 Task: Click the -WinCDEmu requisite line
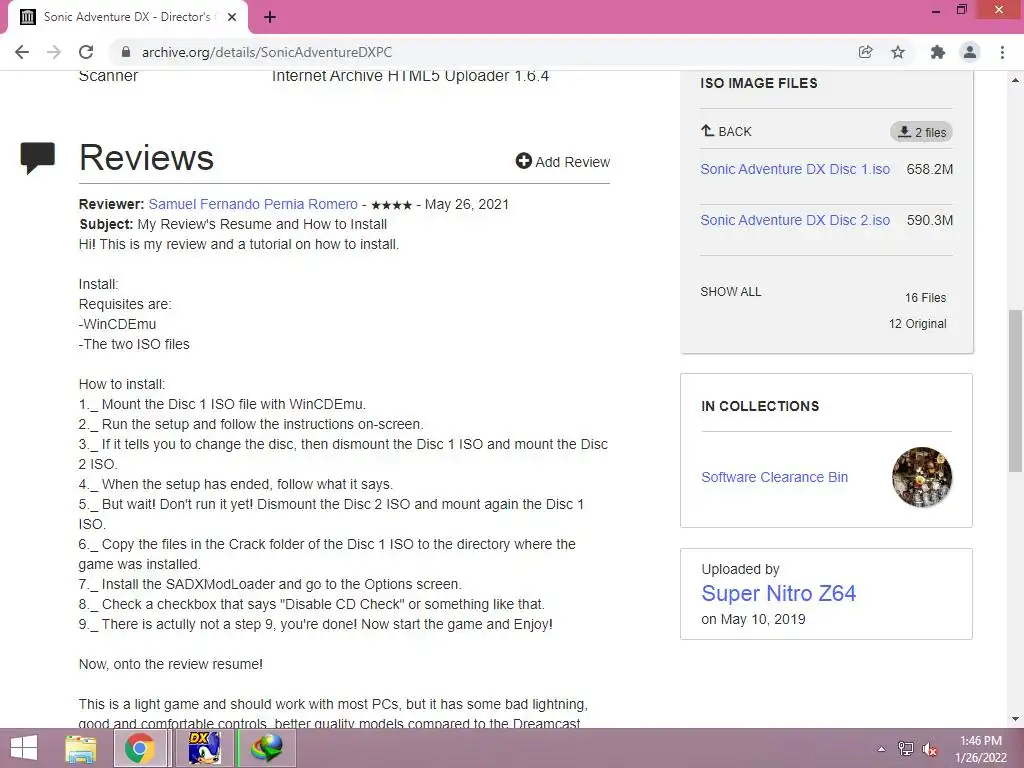[x=118, y=324]
